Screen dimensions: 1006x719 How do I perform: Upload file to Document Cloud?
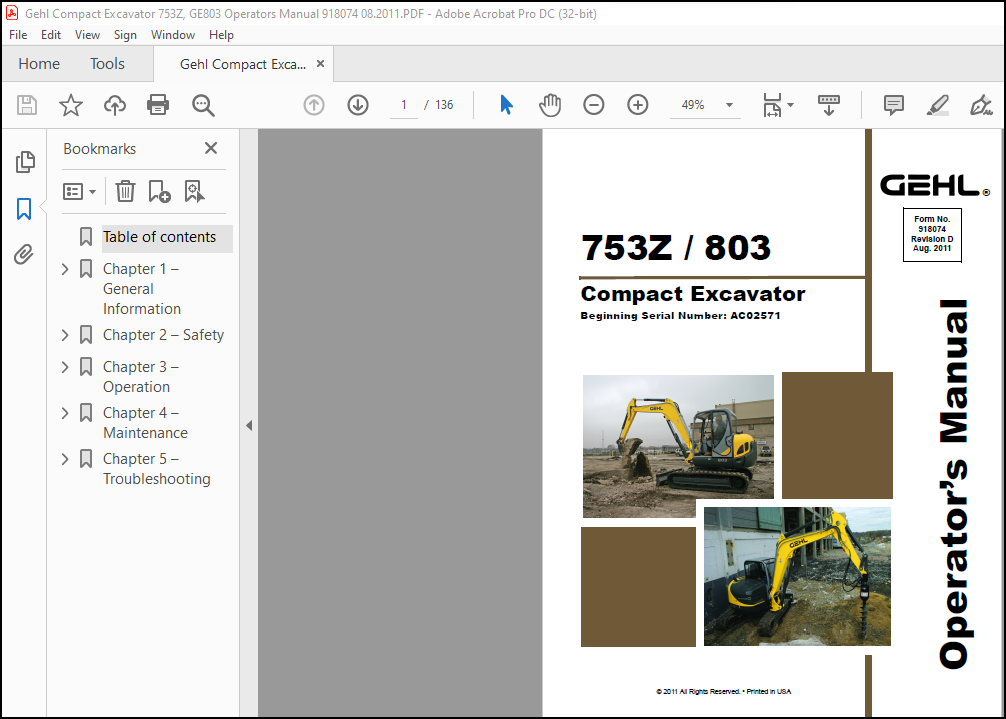coord(115,105)
